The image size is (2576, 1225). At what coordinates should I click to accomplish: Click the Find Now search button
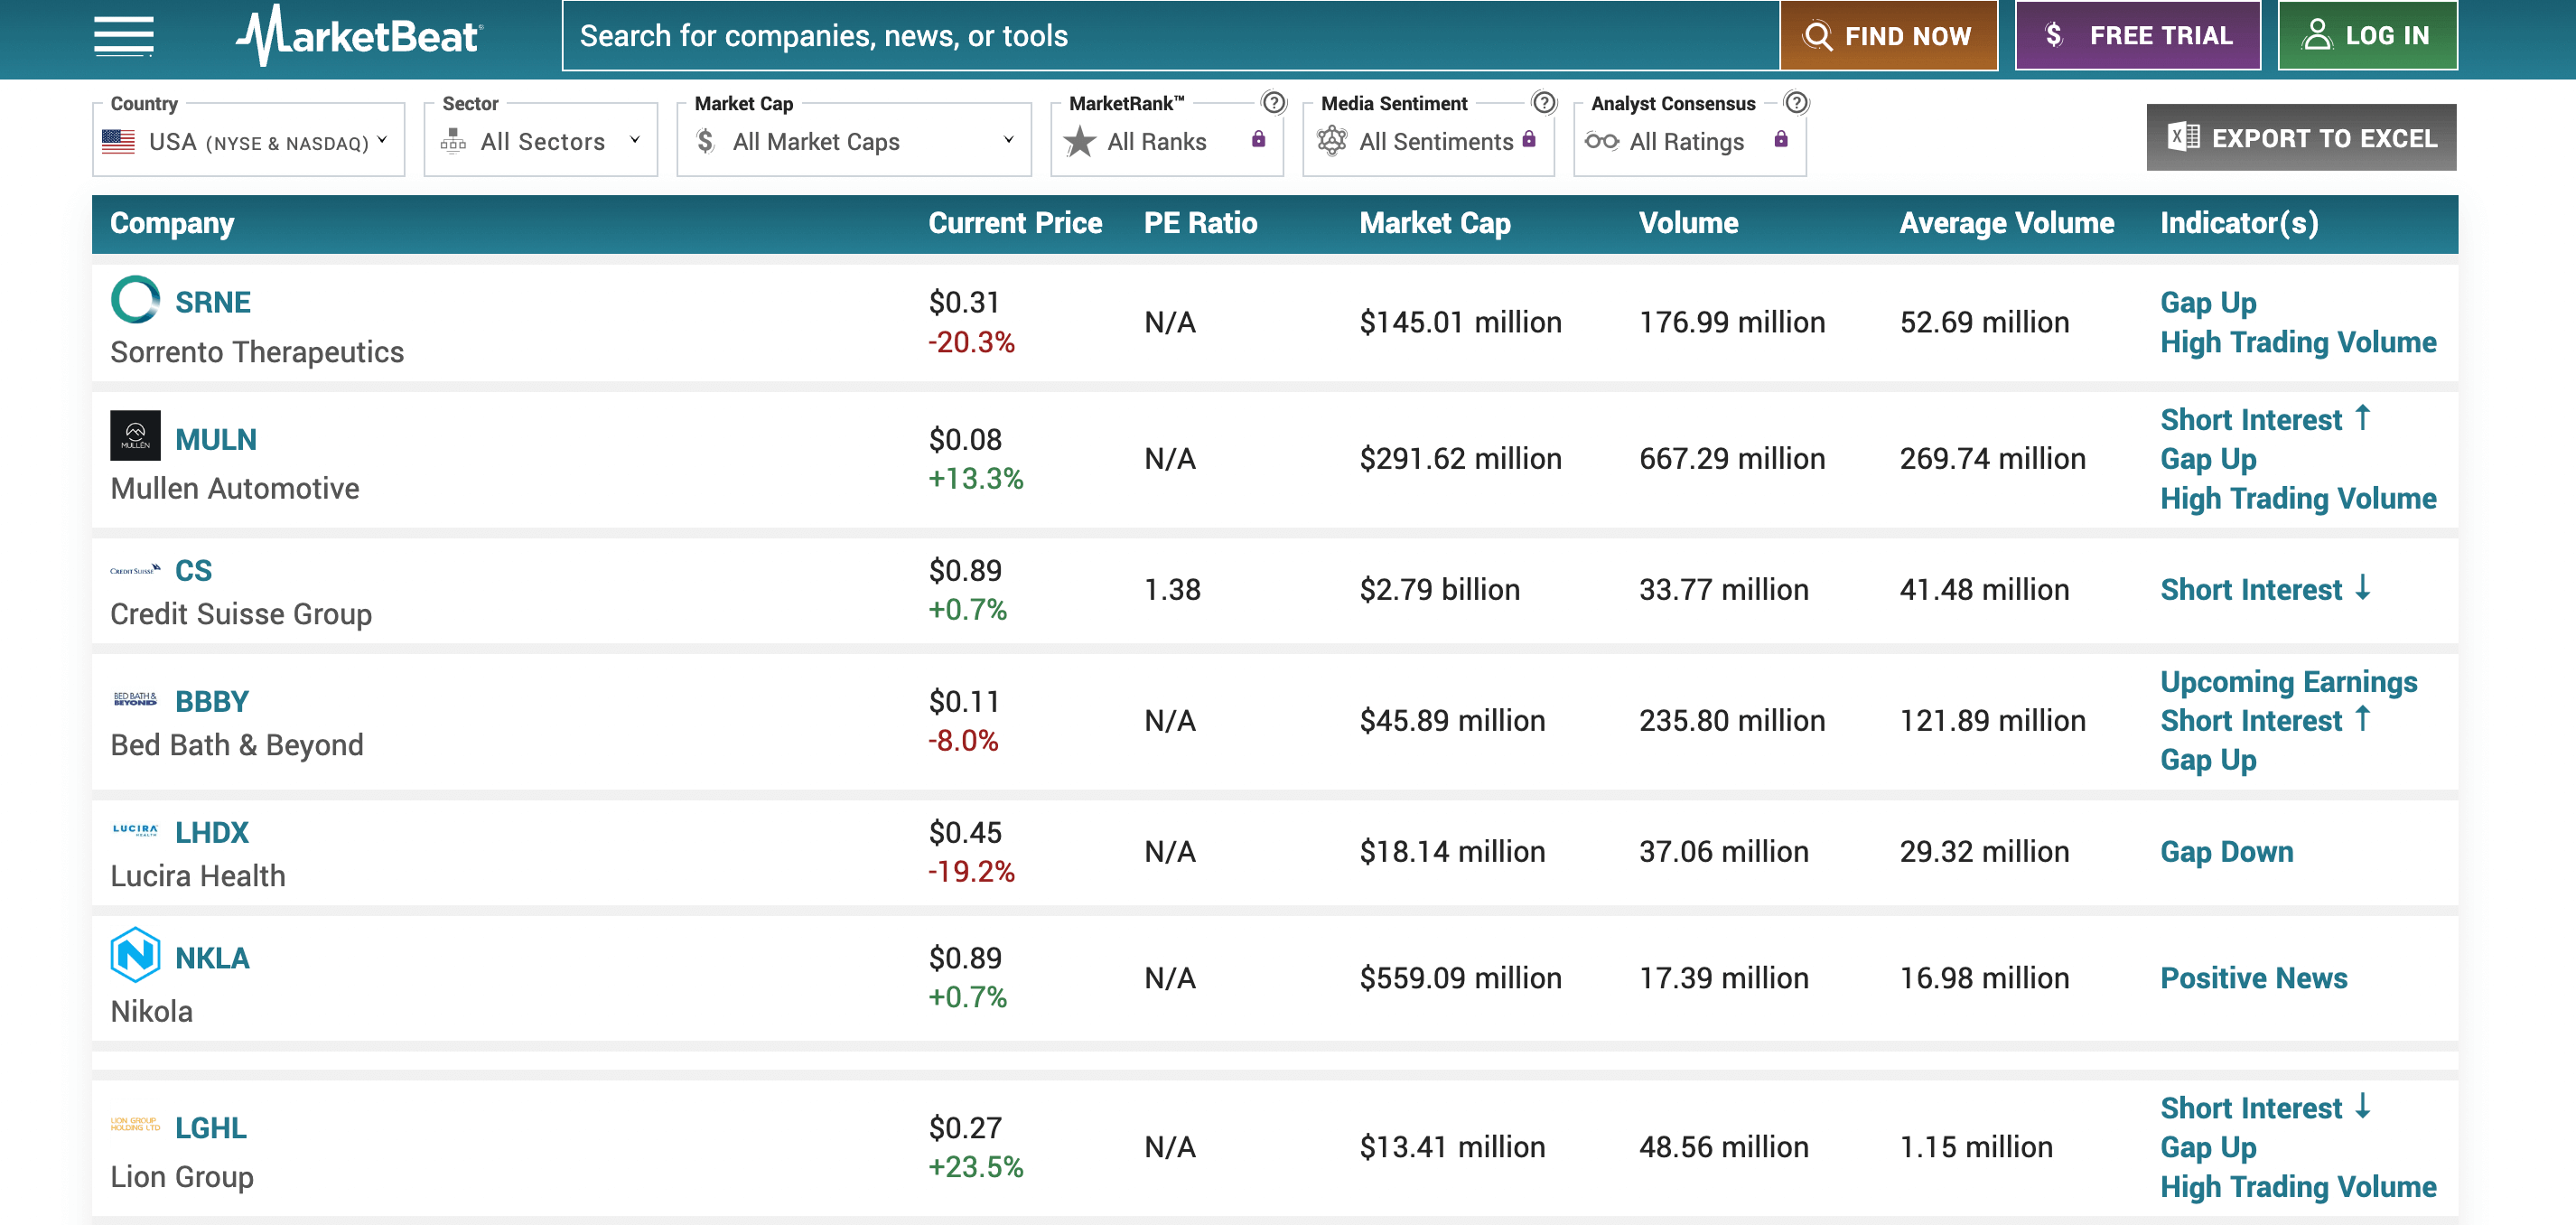coord(1888,36)
